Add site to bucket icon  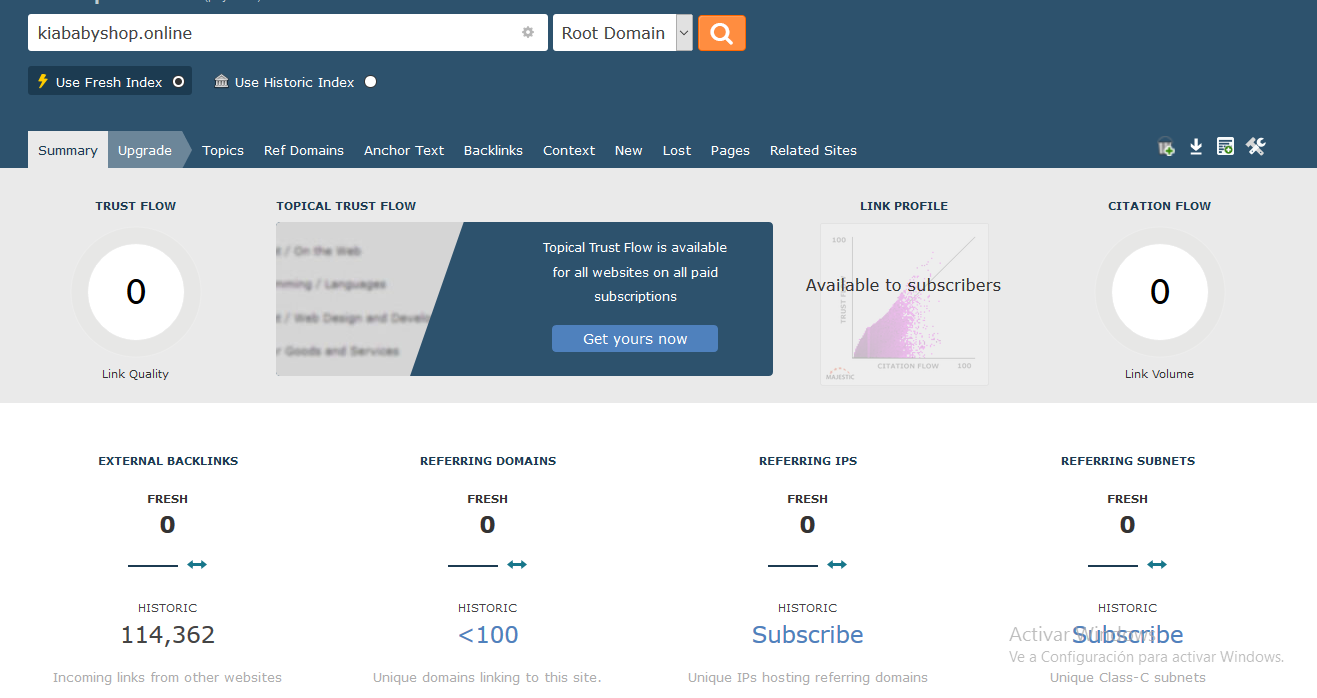click(x=1165, y=147)
